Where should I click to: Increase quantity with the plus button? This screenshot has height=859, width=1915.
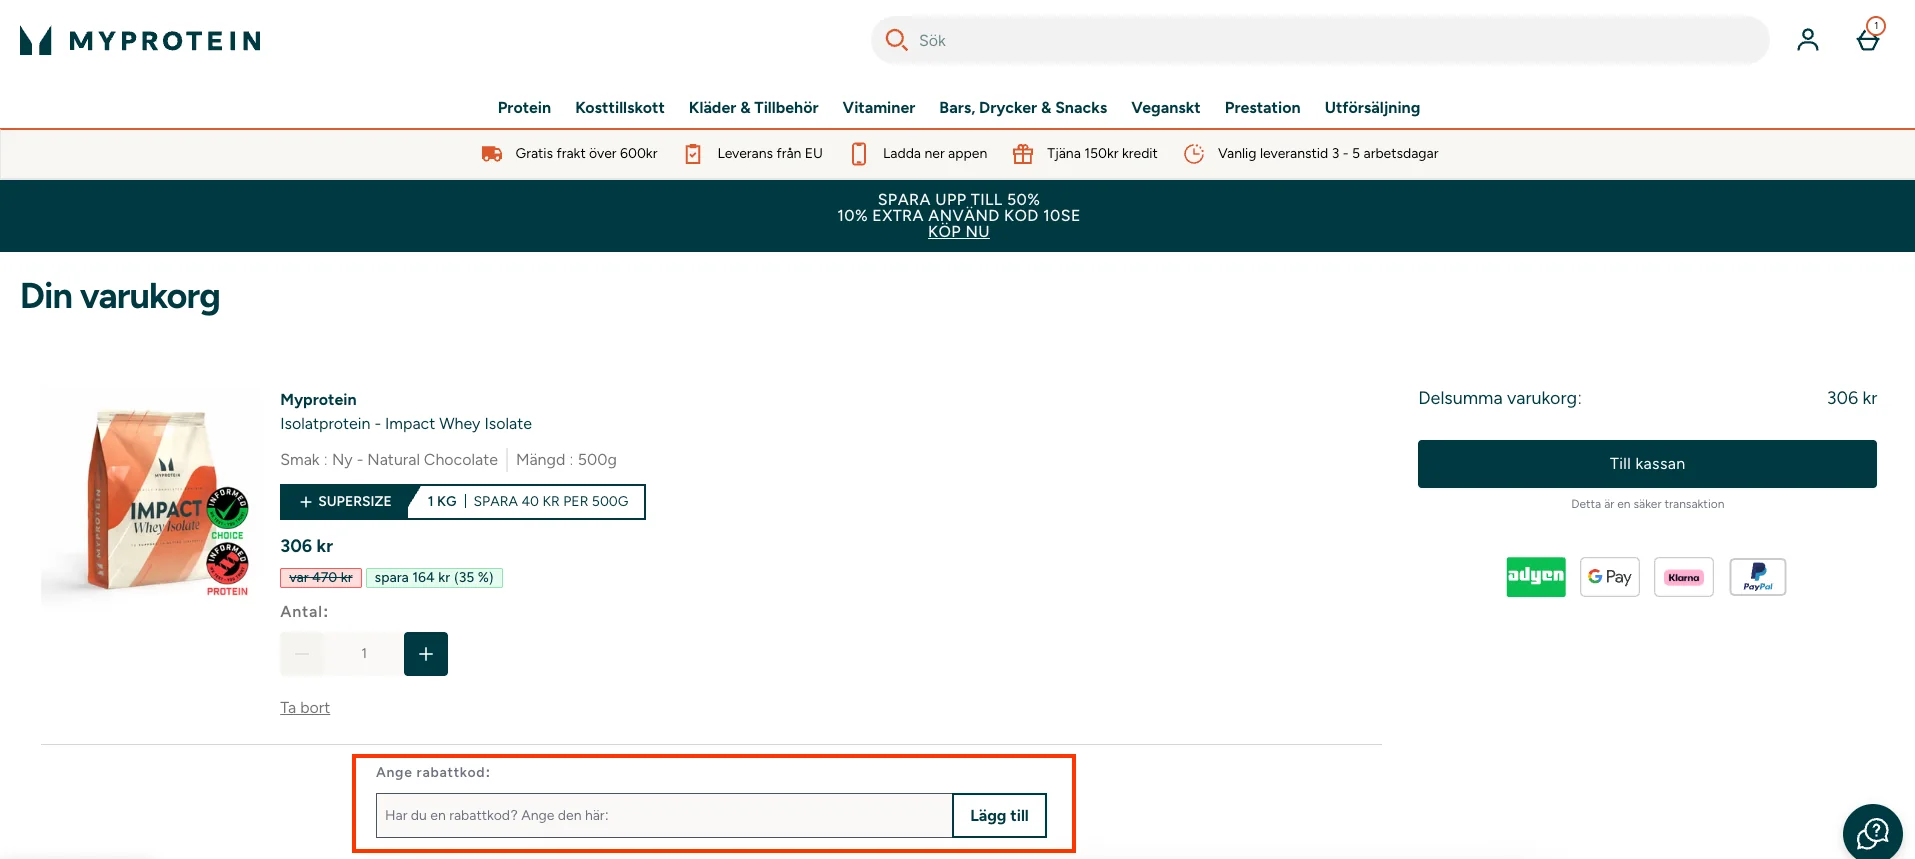click(426, 654)
